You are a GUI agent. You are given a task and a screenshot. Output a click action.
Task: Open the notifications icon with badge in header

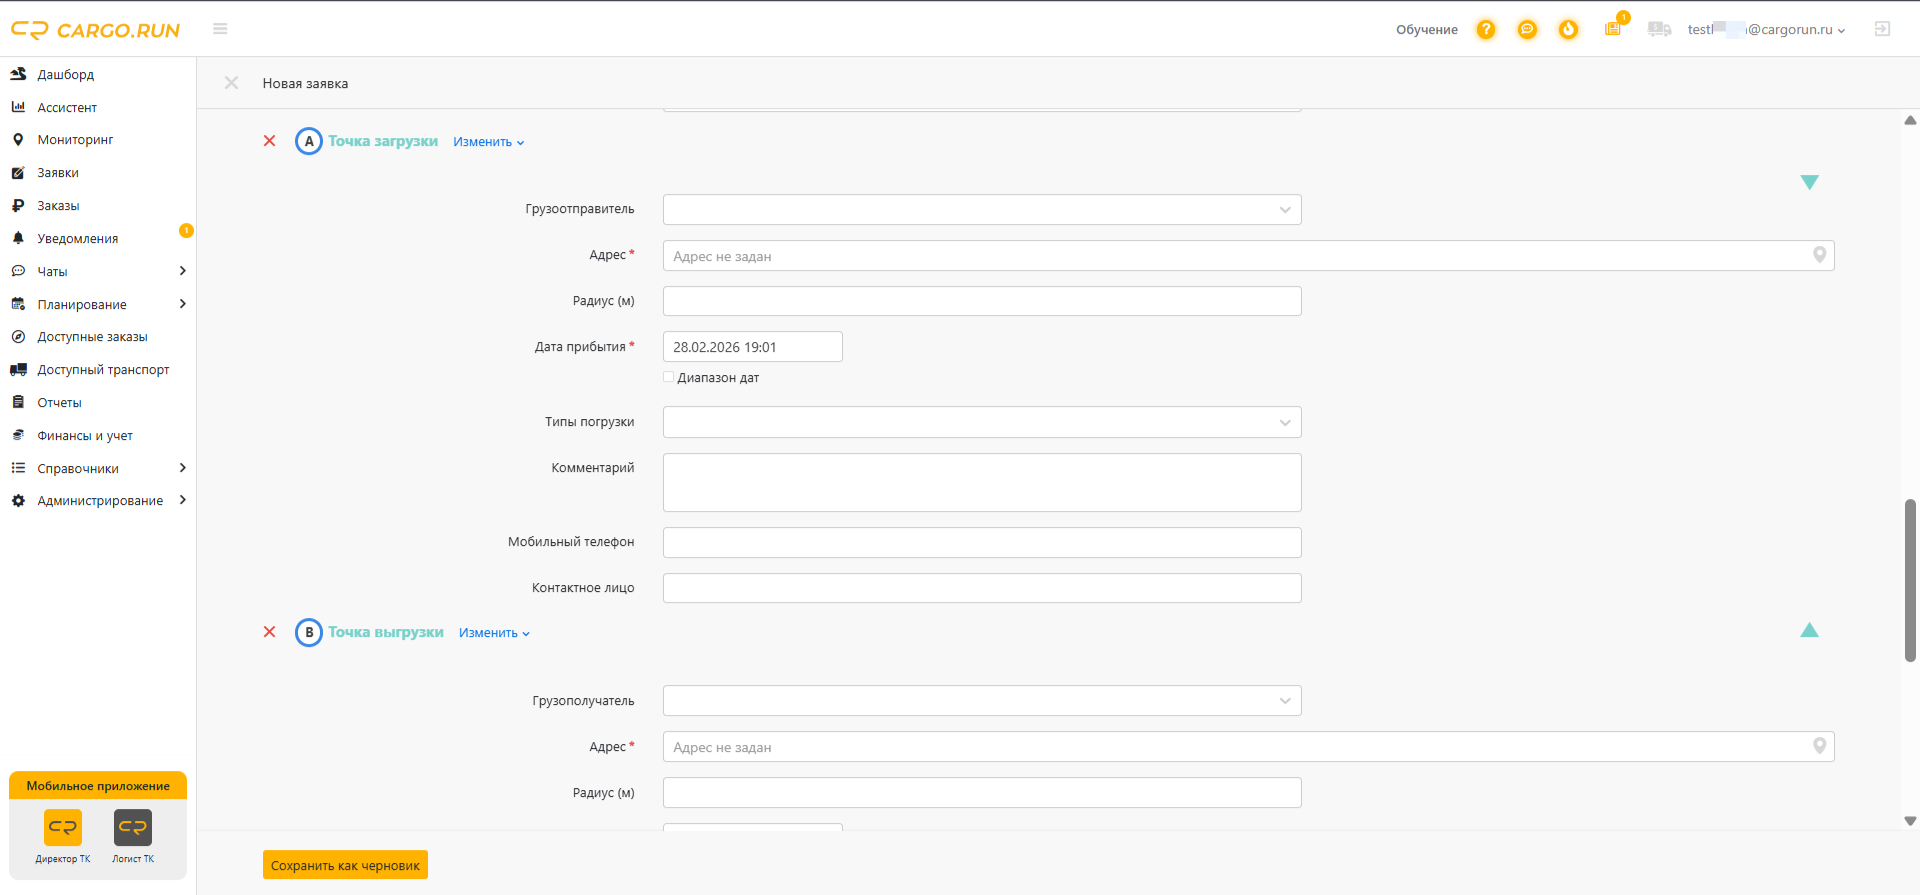pos(1614,27)
